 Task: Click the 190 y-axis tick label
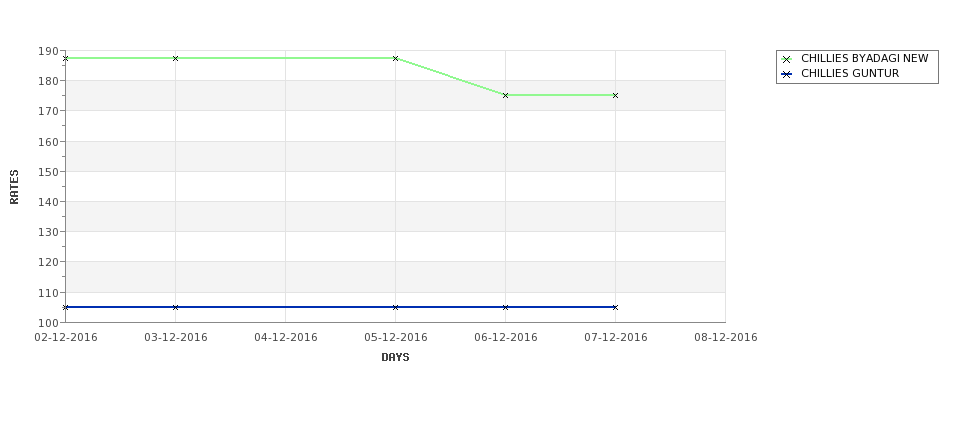48,51
